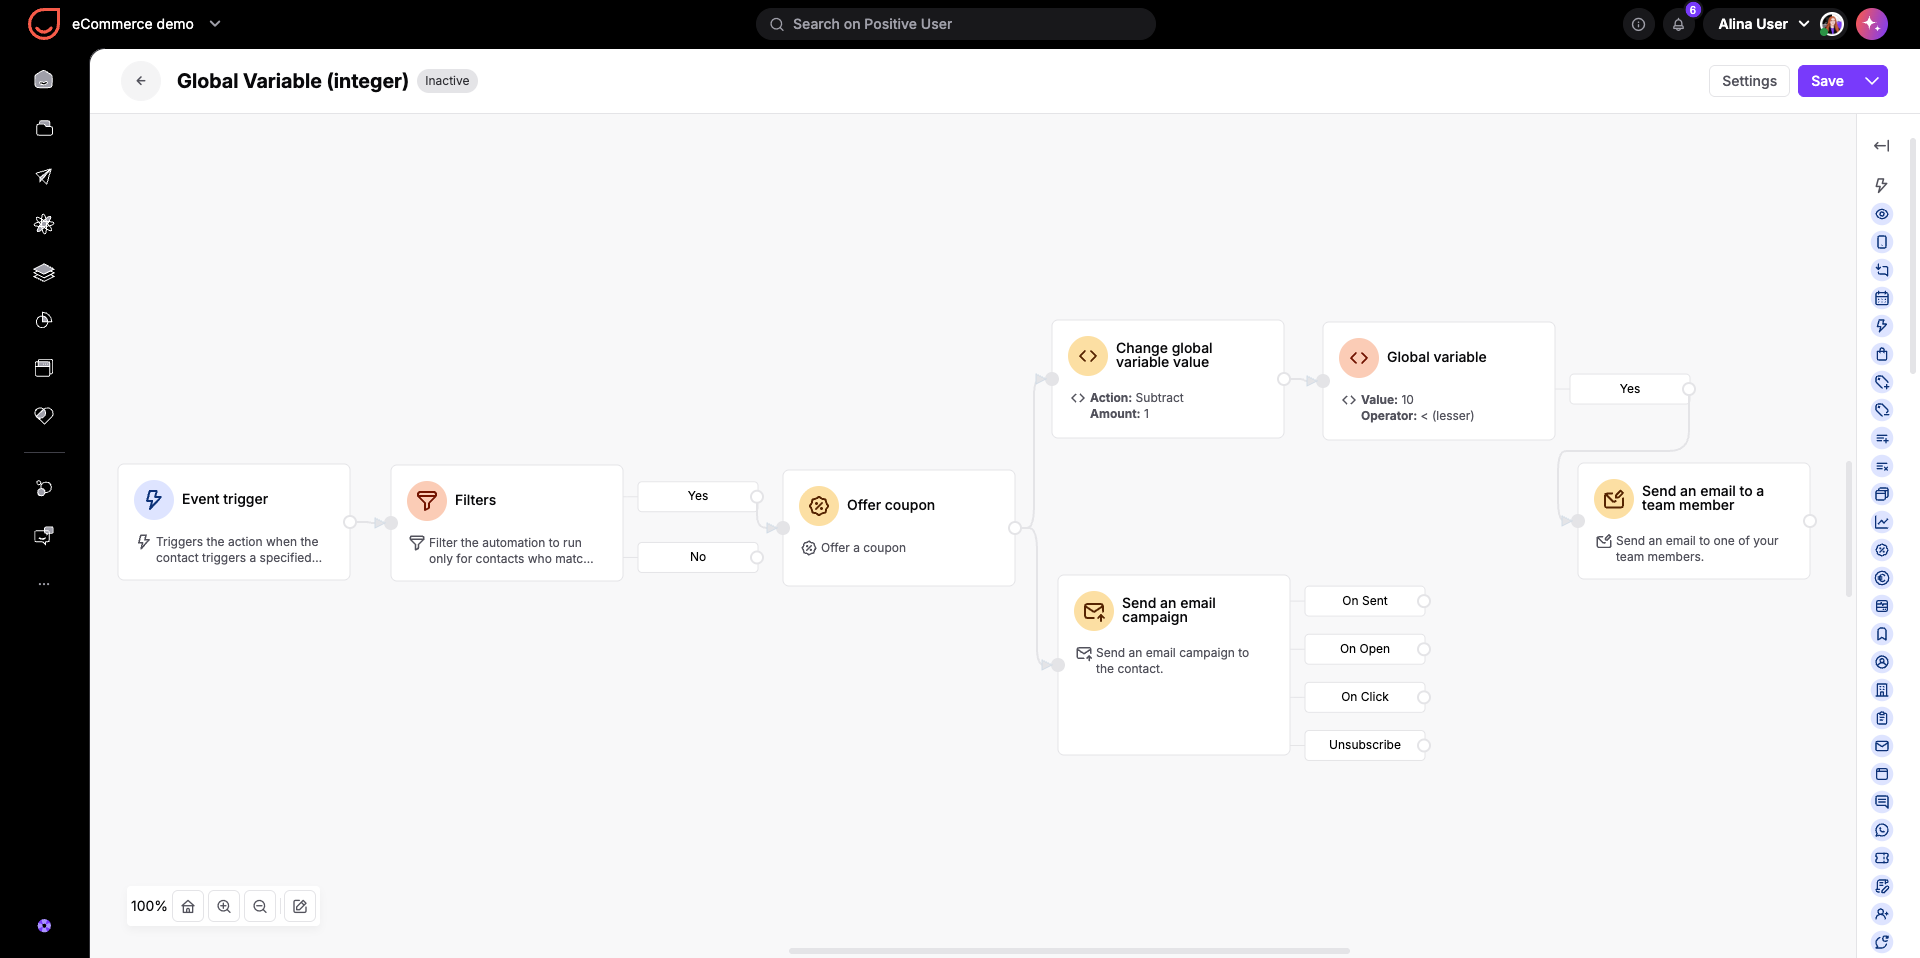Expand the Save button dropdown arrow

pyautogui.click(x=1872, y=81)
